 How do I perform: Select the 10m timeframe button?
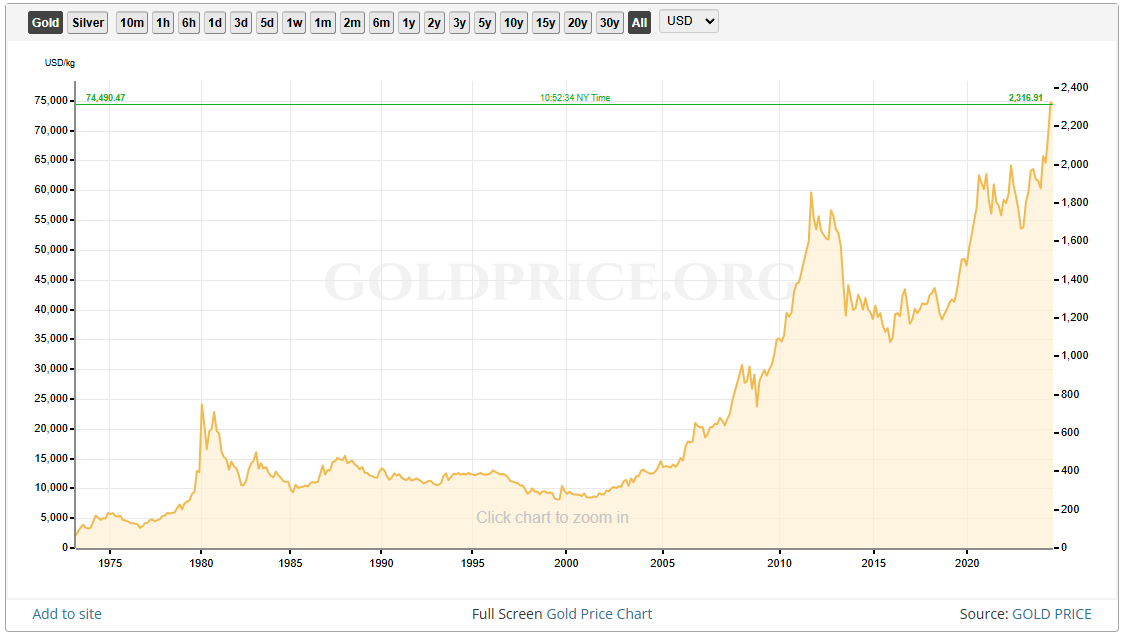click(x=131, y=21)
